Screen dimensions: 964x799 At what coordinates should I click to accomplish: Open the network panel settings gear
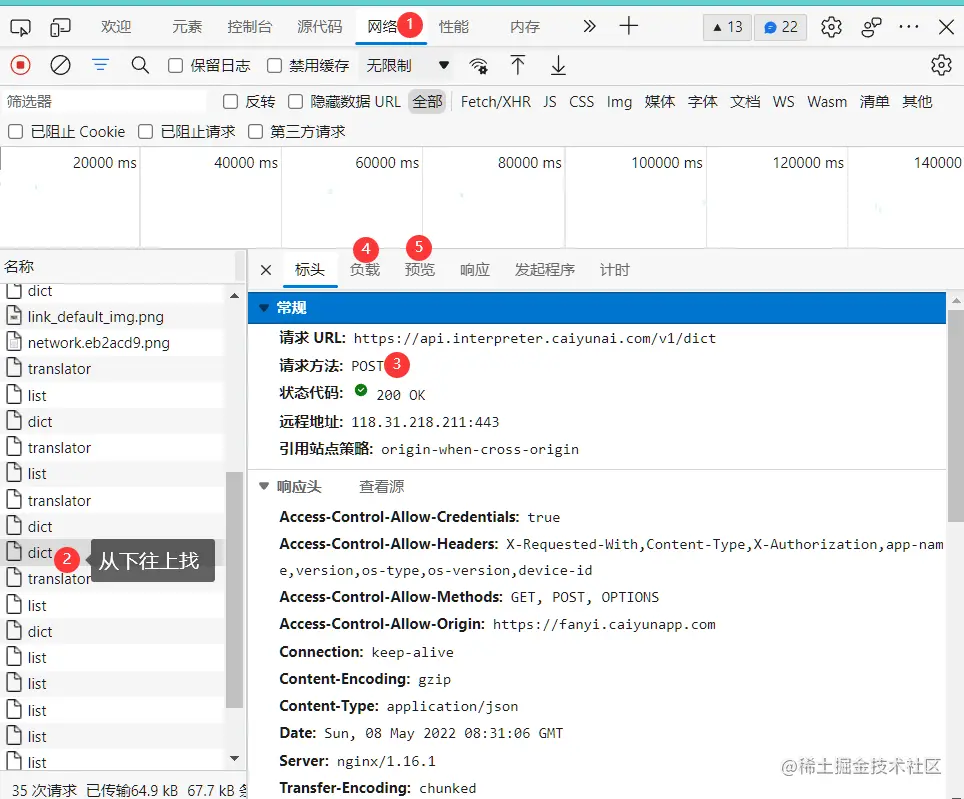pyautogui.click(x=941, y=65)
